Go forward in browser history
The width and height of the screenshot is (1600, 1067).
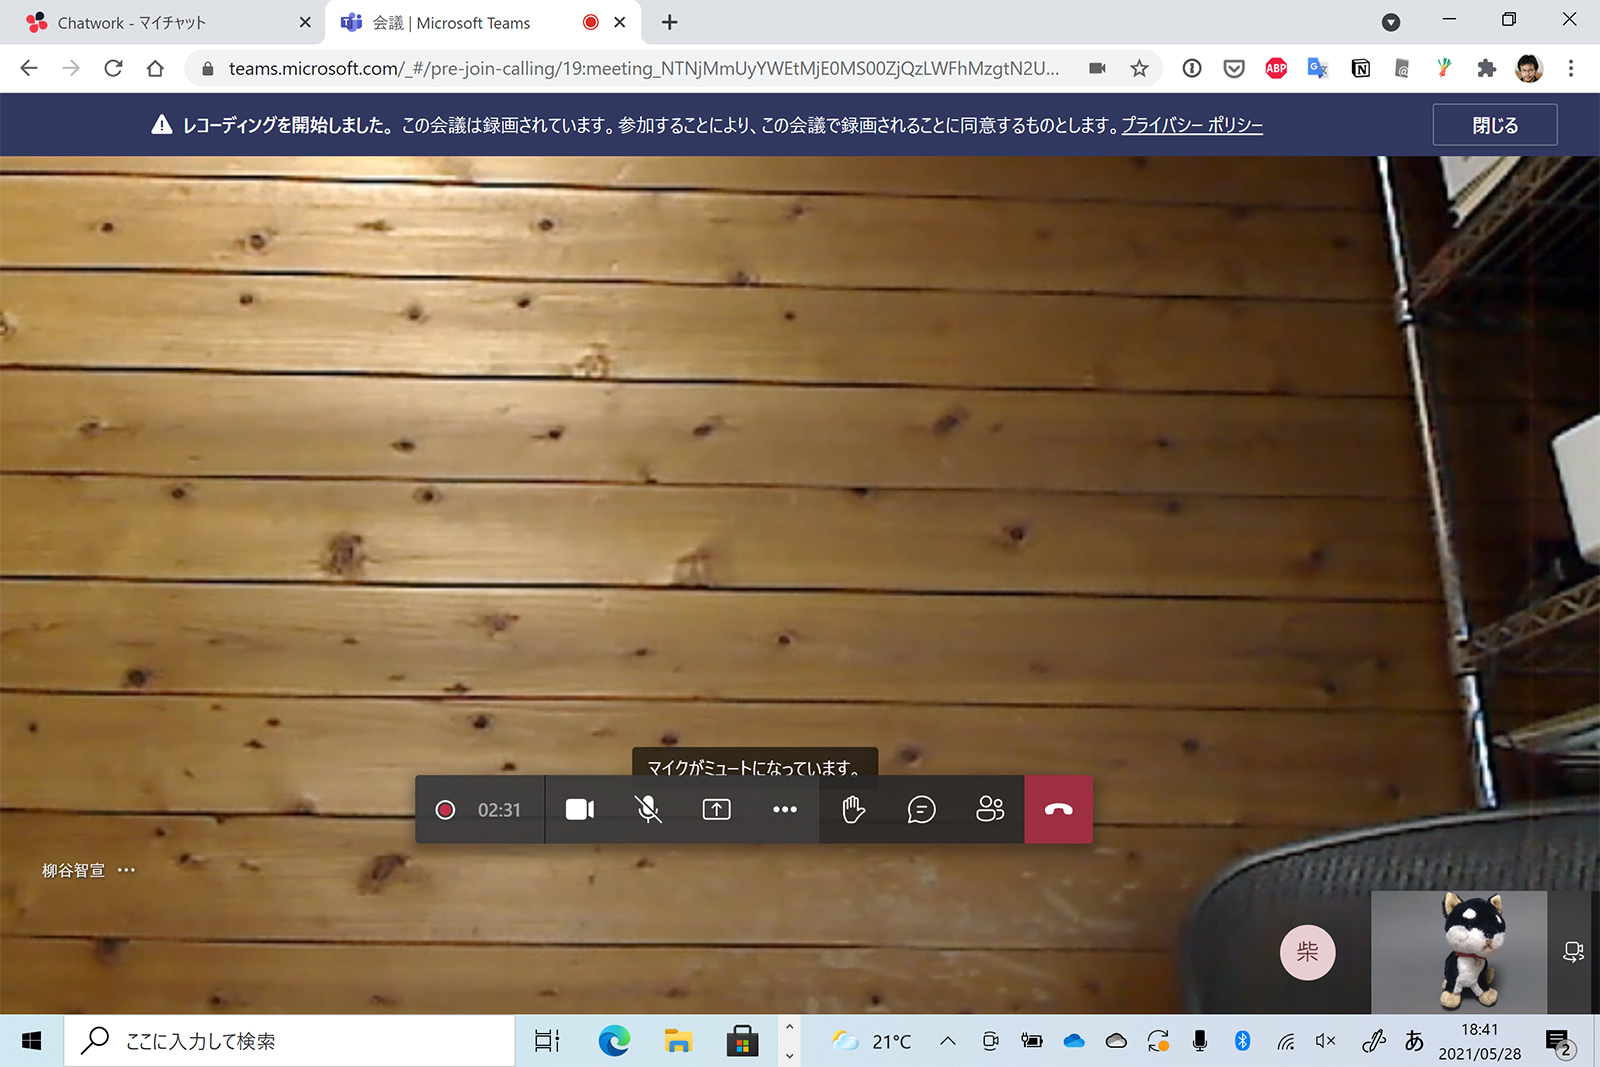(x=71, y=68)
